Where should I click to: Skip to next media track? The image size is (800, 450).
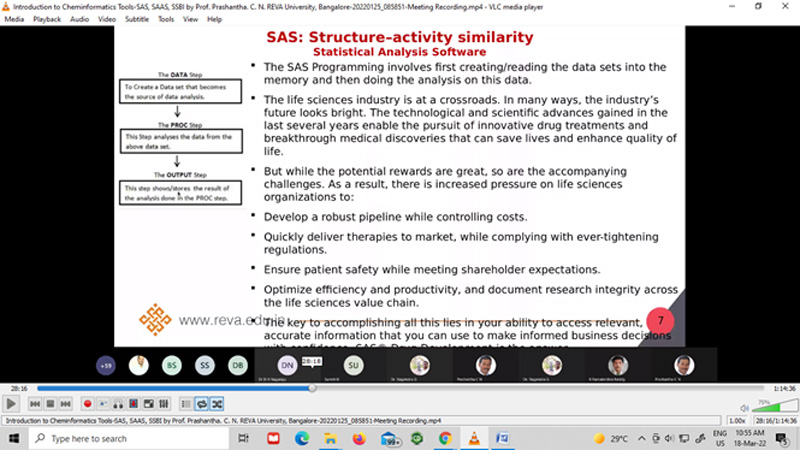point(65,404)
